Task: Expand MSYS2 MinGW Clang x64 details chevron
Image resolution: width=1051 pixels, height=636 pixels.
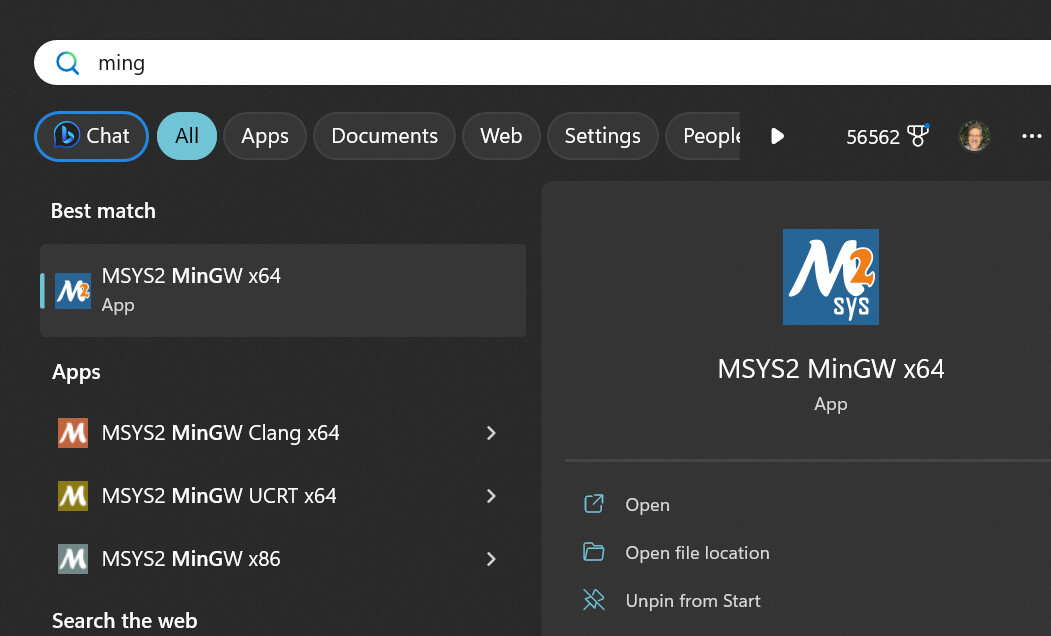Action: point(491,433)
